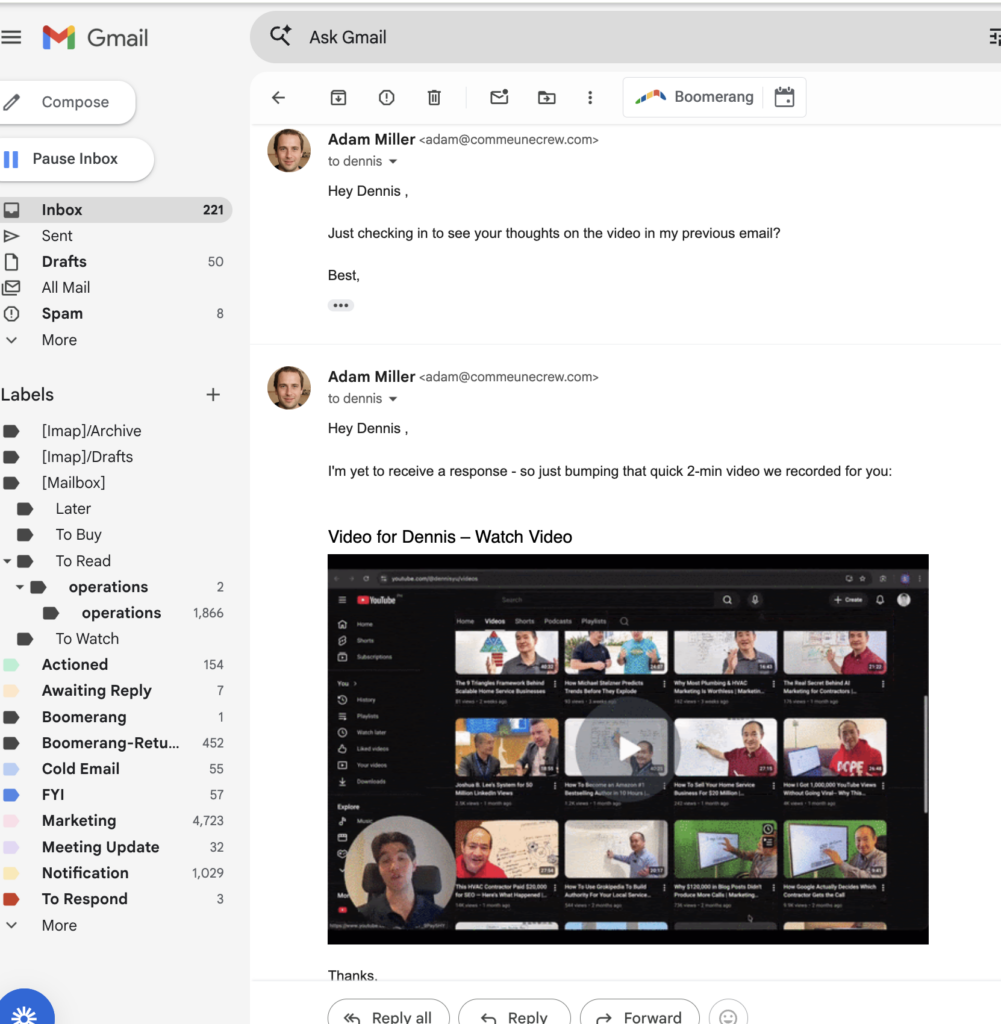Open the Boomerang calendar icon

coord(784,97)
